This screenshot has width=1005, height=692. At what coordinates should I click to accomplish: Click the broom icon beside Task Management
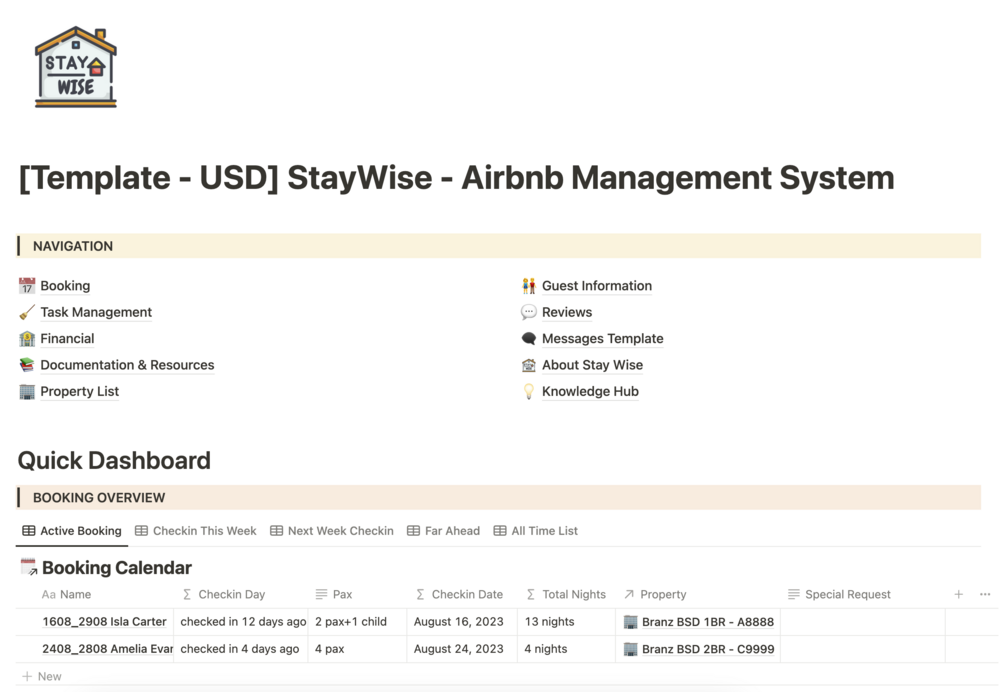coord(27,312)
